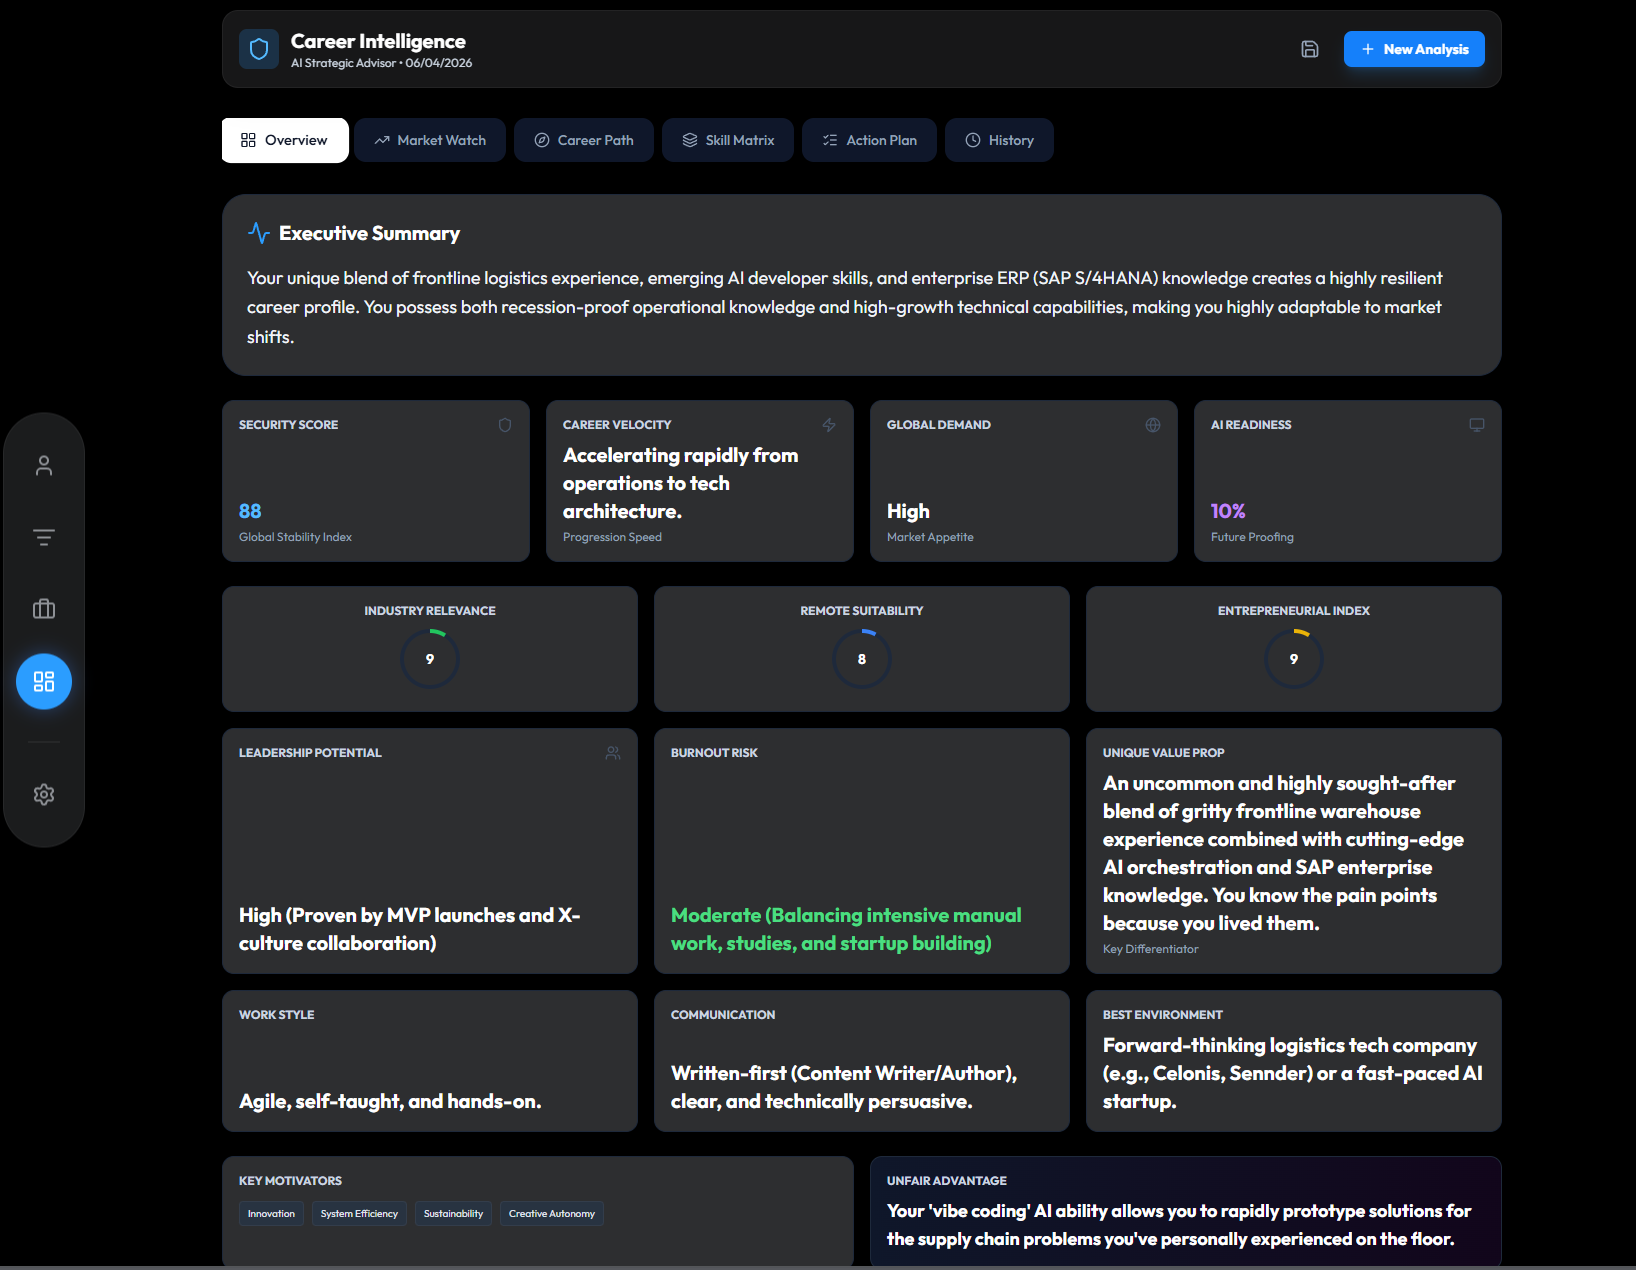Open the Skill Matrix tab
This screenshot has height=1270, width=1636.
click(728, 140)
